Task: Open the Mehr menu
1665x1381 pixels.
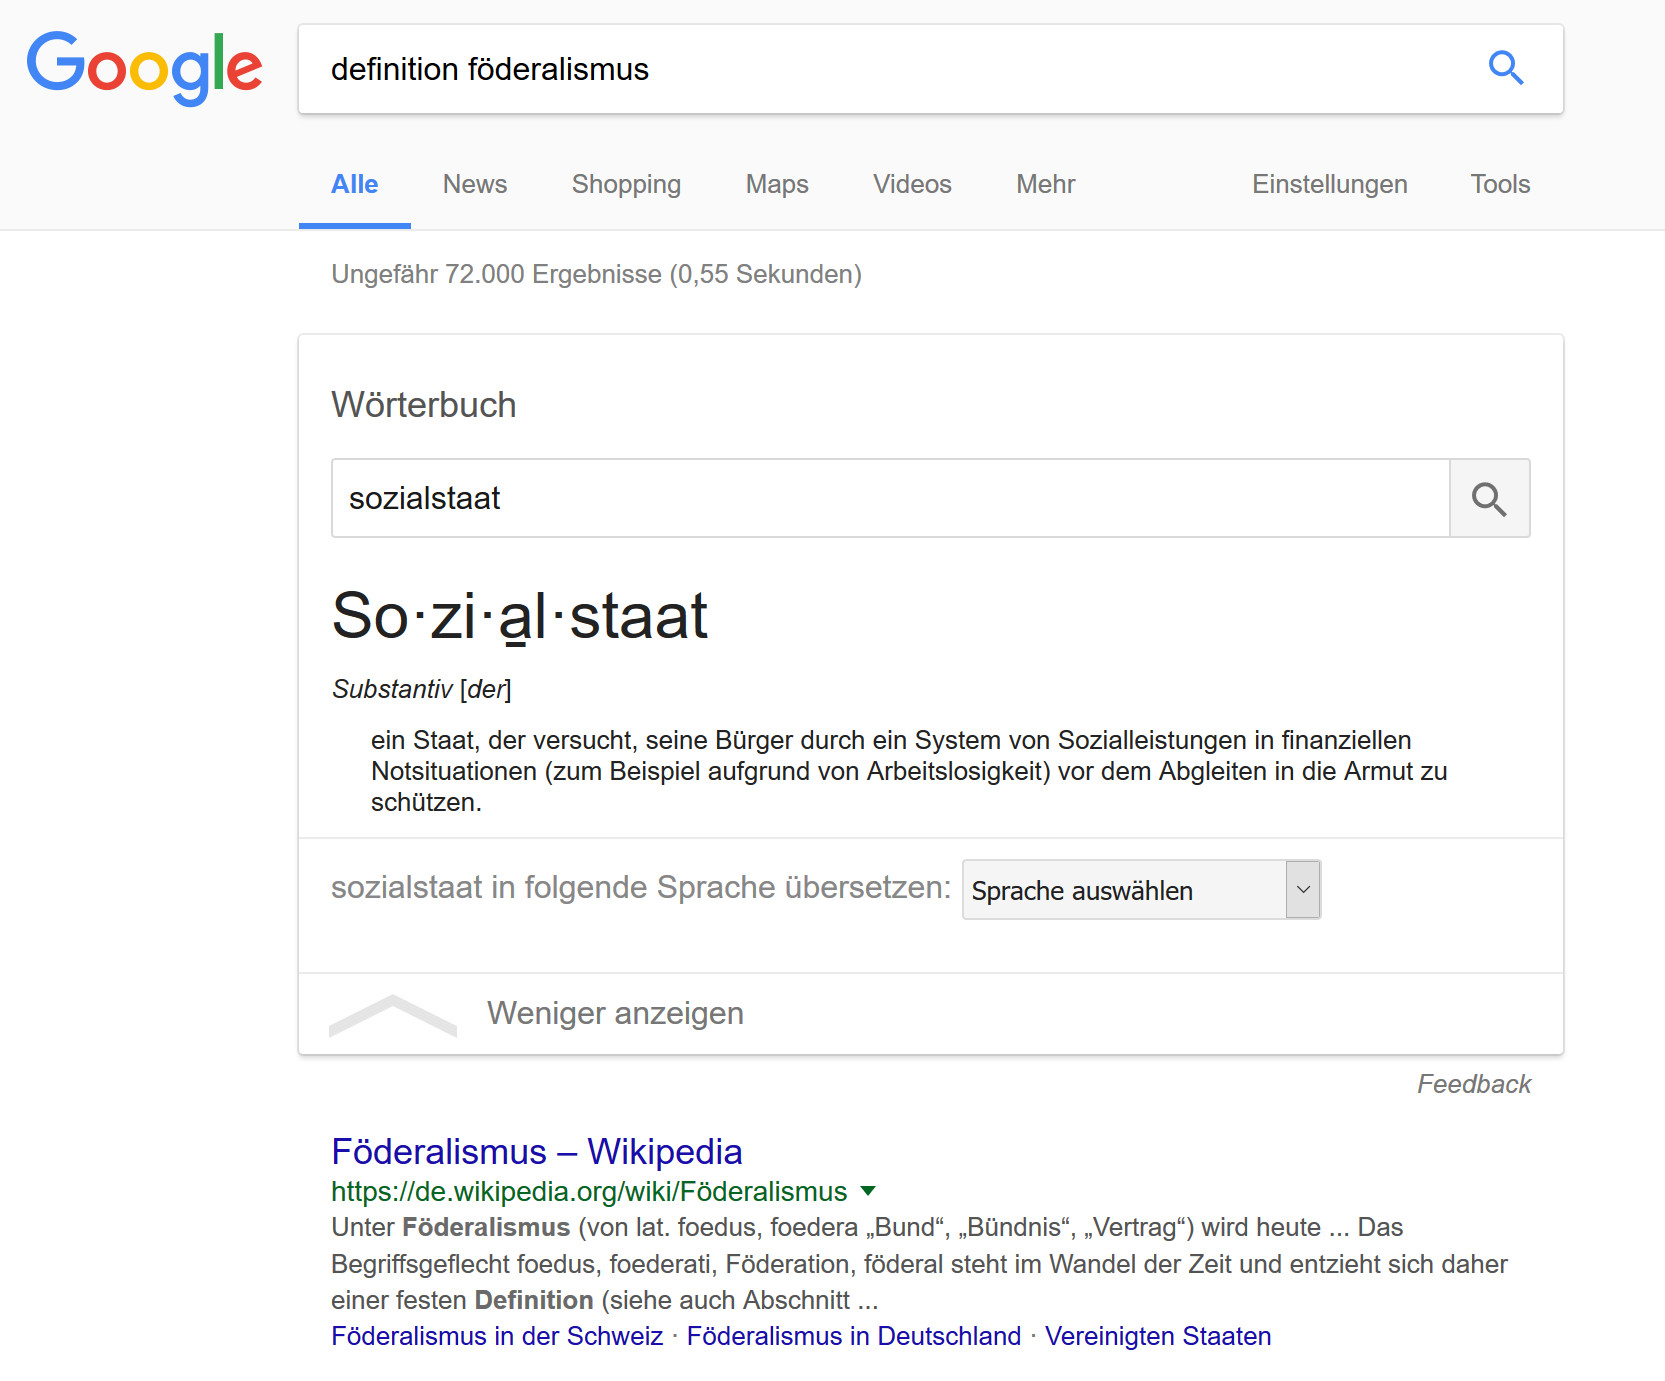Action: coord(1044,184)
